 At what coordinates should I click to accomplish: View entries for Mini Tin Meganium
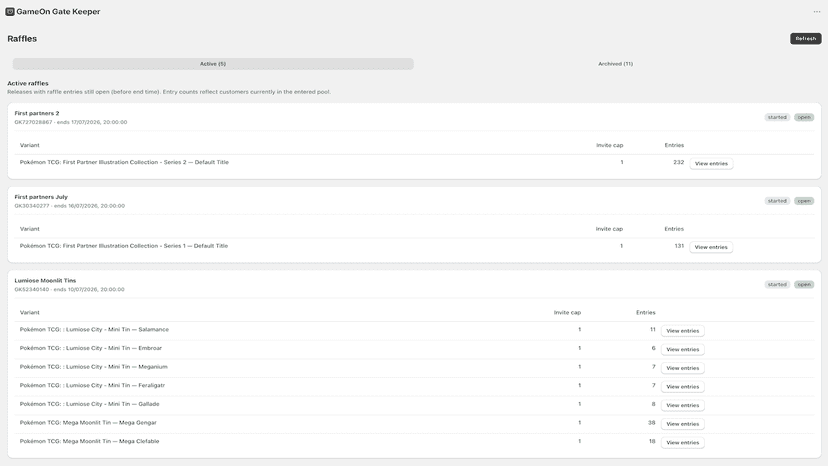[682, 368]
